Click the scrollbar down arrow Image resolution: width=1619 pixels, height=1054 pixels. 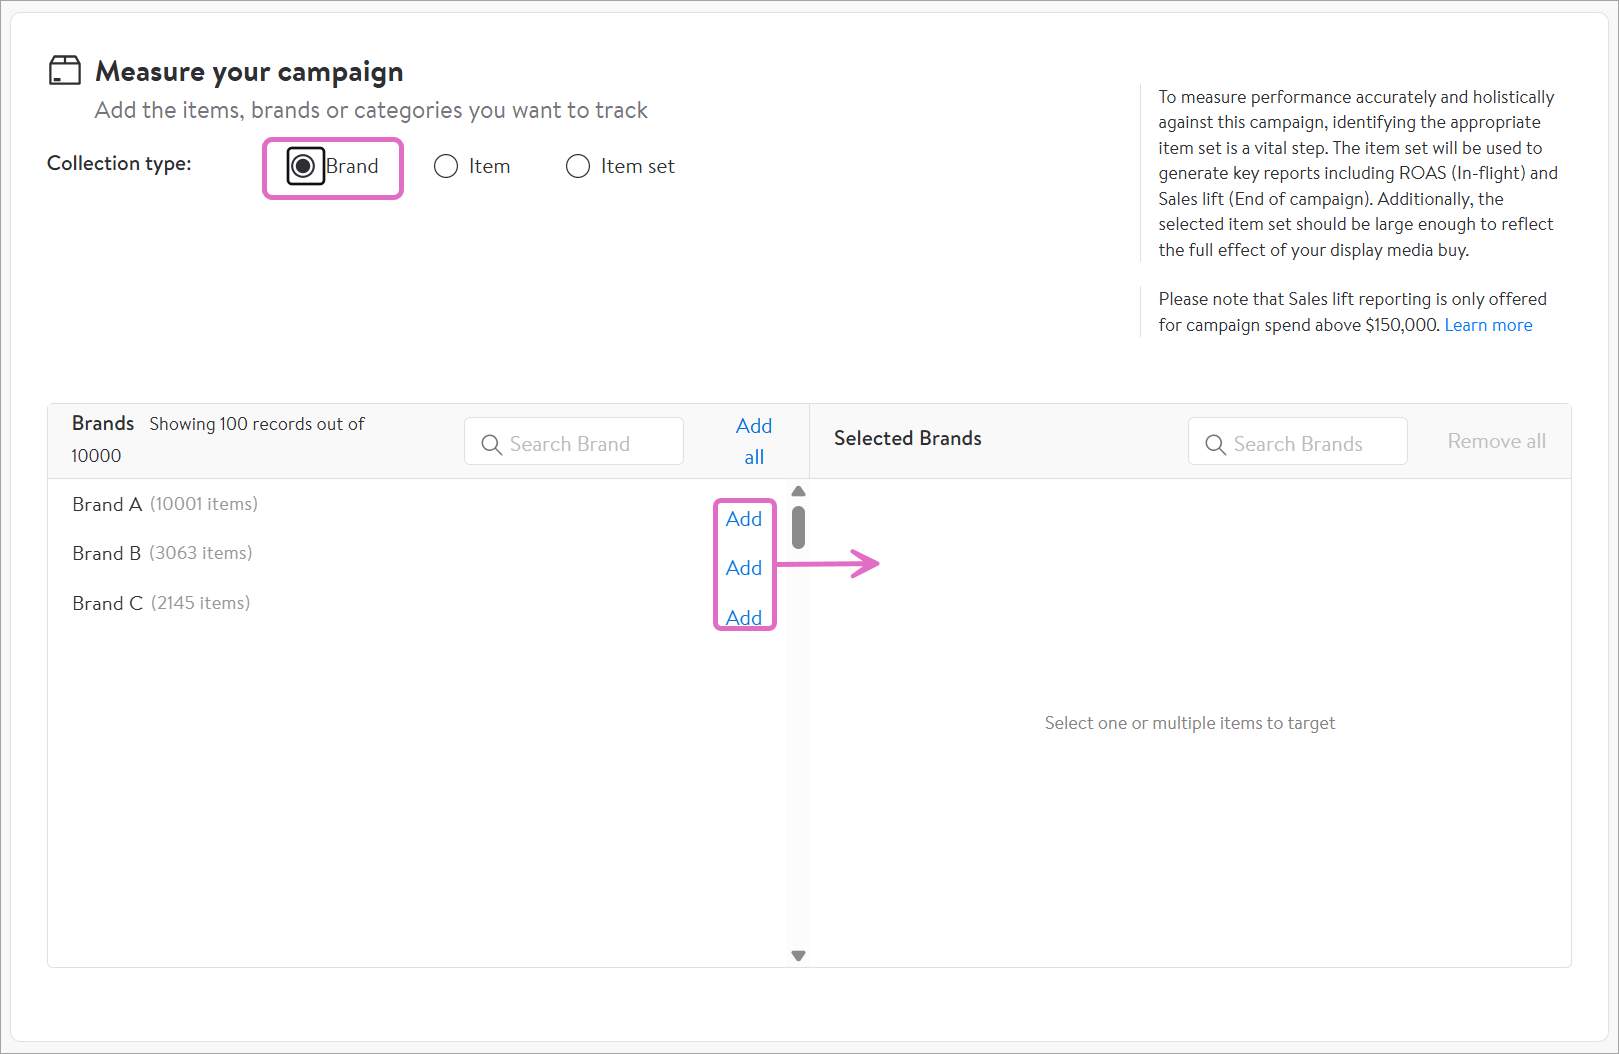point(798,956)
